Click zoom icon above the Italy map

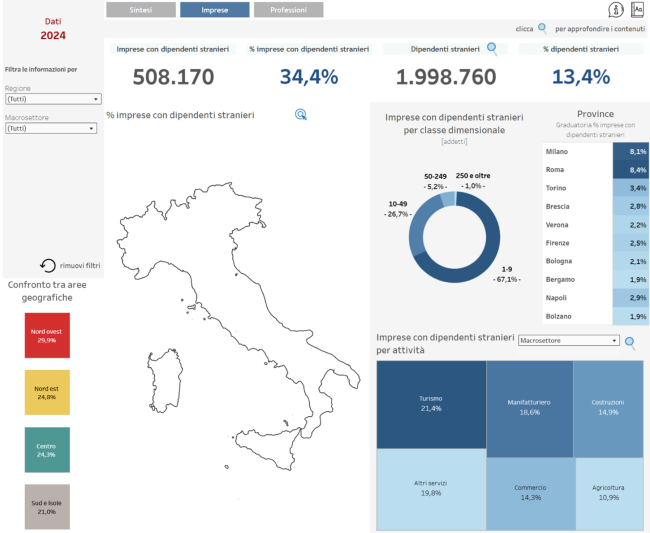click(300, 115)
